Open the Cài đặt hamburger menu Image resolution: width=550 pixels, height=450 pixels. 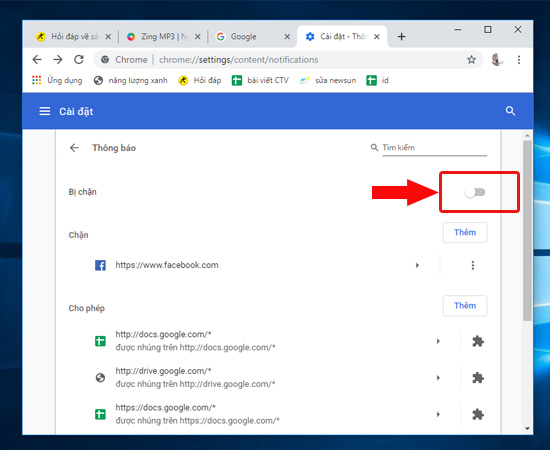pos(45,111)
